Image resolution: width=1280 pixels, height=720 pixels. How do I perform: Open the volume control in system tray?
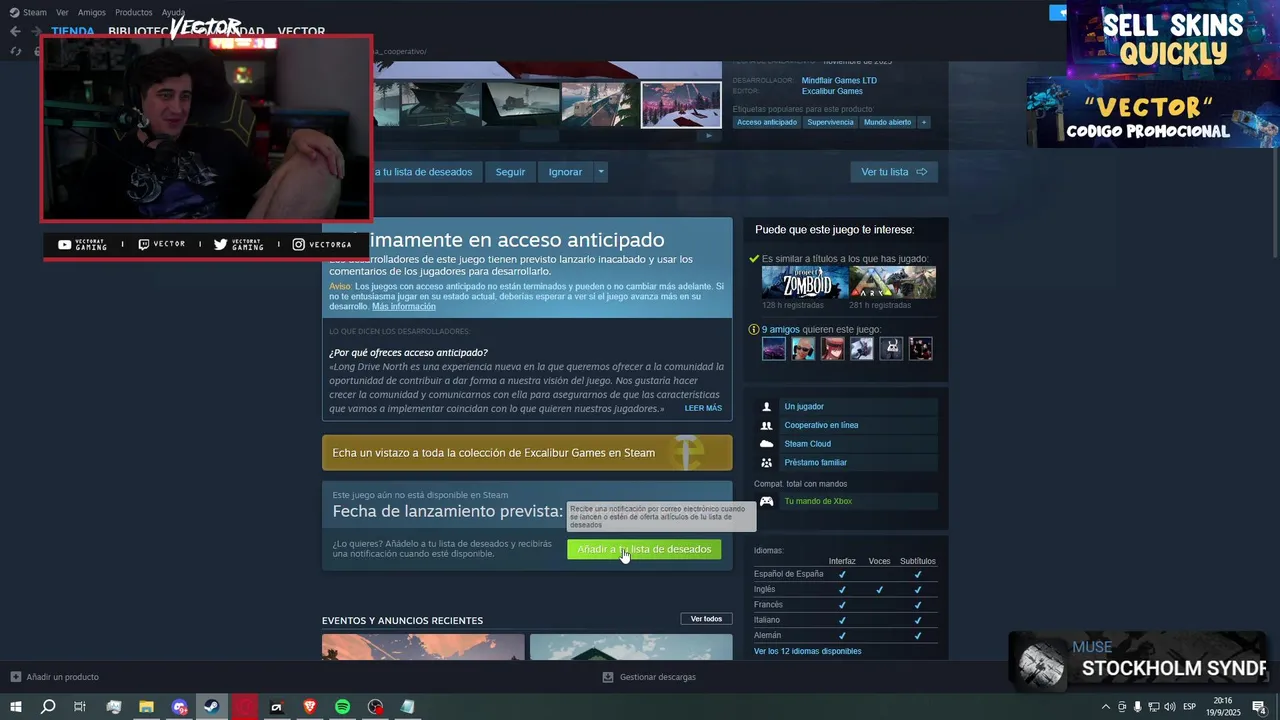(x=1169, y=707)
